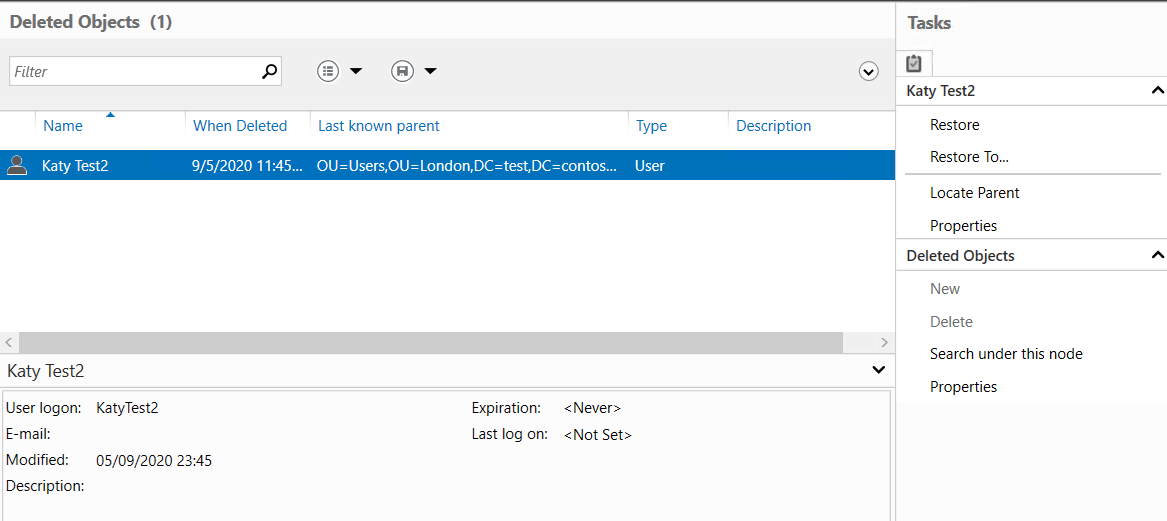The image size is (1167, 521).
Task: Expand the circled chevron at toolbar right
Action: coord(868,71)
